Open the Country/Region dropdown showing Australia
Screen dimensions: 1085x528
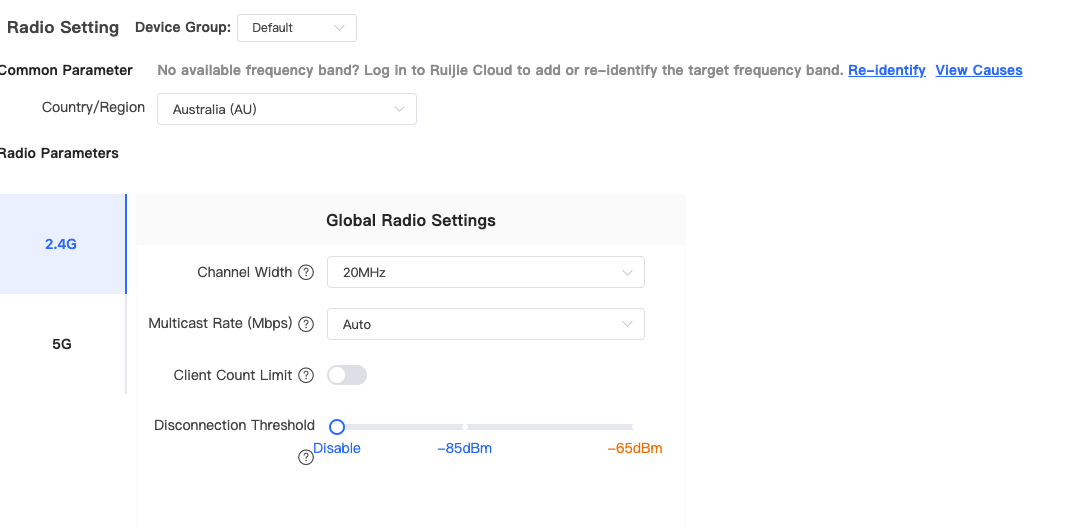tap(286, 109)
